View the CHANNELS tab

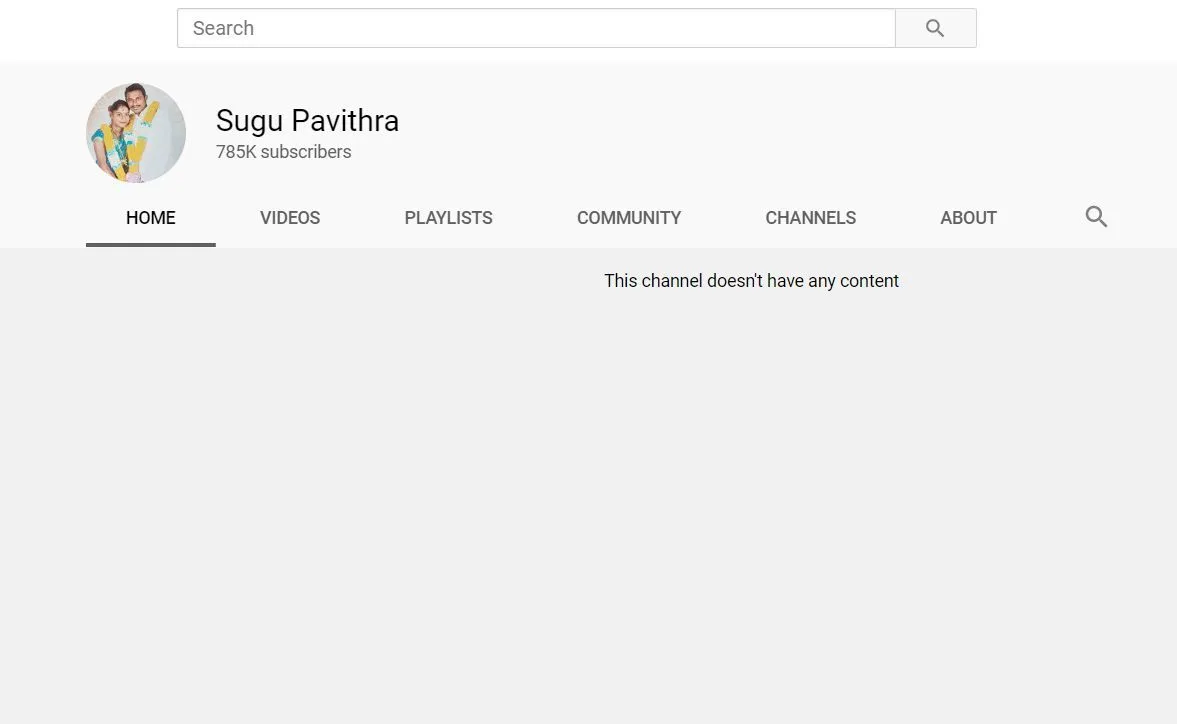tap(810, 218)
